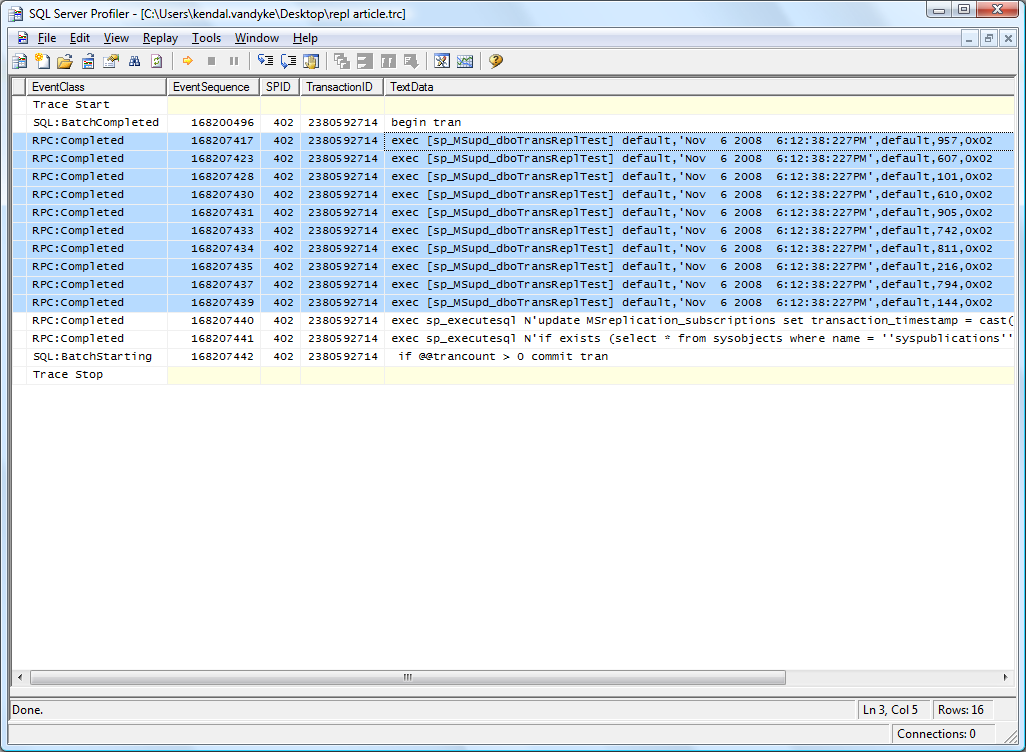Click the horizontal scrollbar right arrow
The height and width of the screenshot is (752, 1026).
[1006, 677]
